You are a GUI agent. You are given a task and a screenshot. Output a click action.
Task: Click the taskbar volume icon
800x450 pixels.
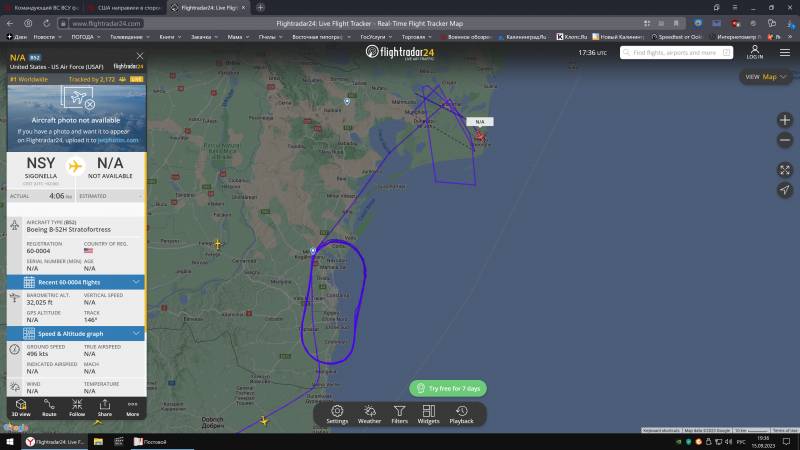click(x=728, y=442)
